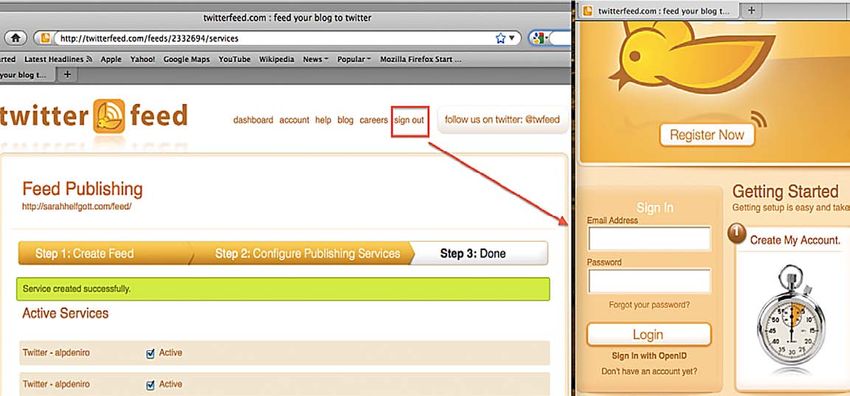The width and height of the screenshot is (850, 396).
Task: Click the sign out menu item
Action: click(x=409, y=120)
